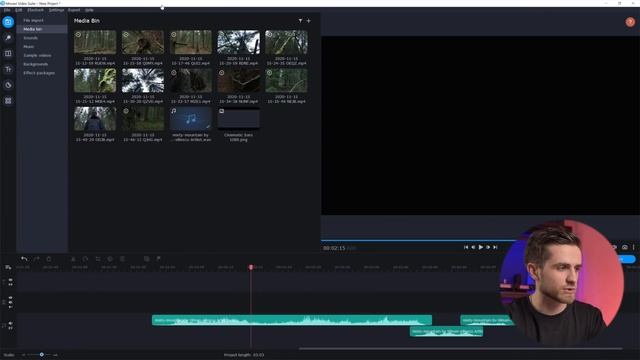Play the preview

[x=480, y=247]
